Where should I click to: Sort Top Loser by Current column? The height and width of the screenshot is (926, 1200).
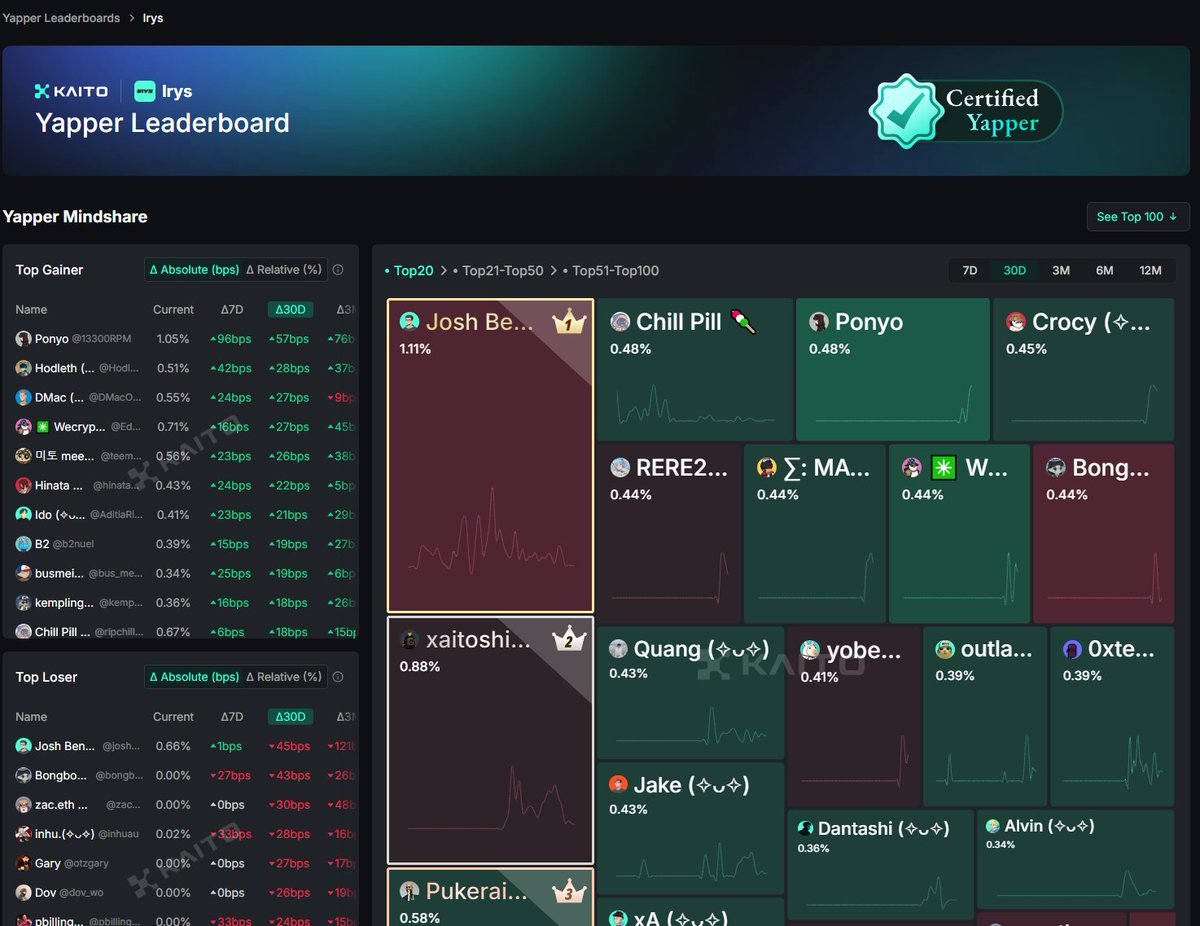click(x=173, y=717)
